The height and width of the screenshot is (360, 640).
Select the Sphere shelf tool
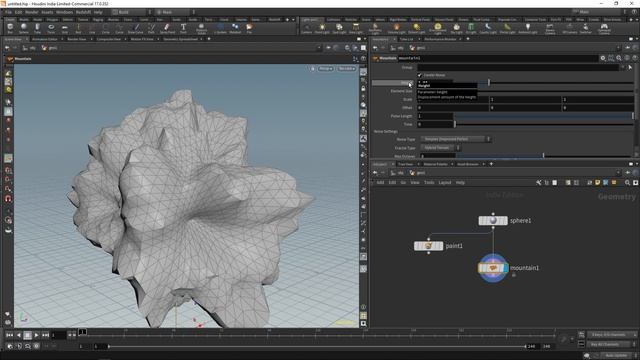[x=24, y=29]
